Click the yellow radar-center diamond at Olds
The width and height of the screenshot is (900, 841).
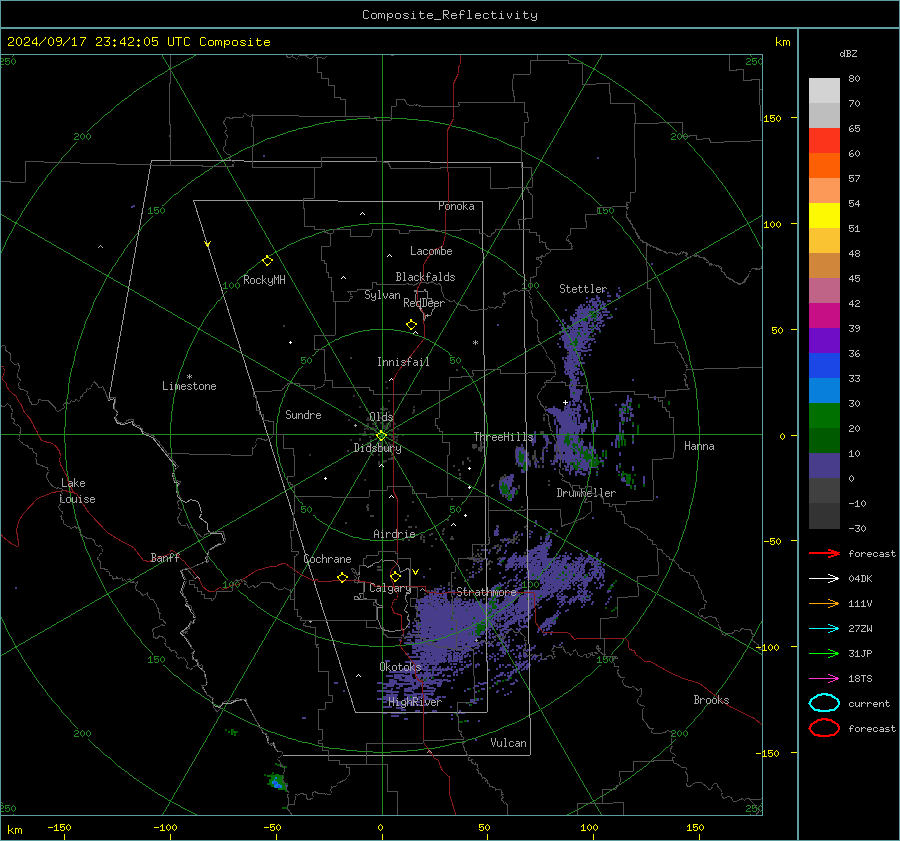[x=381, y=436]
